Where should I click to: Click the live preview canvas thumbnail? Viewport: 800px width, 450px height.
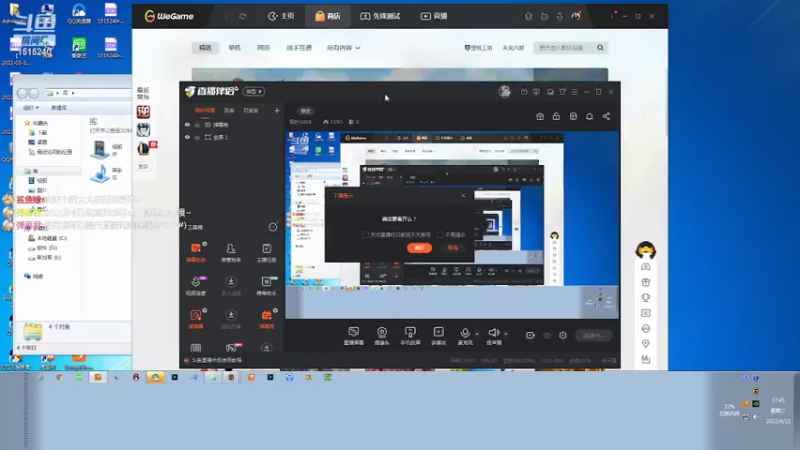[452, 224]
